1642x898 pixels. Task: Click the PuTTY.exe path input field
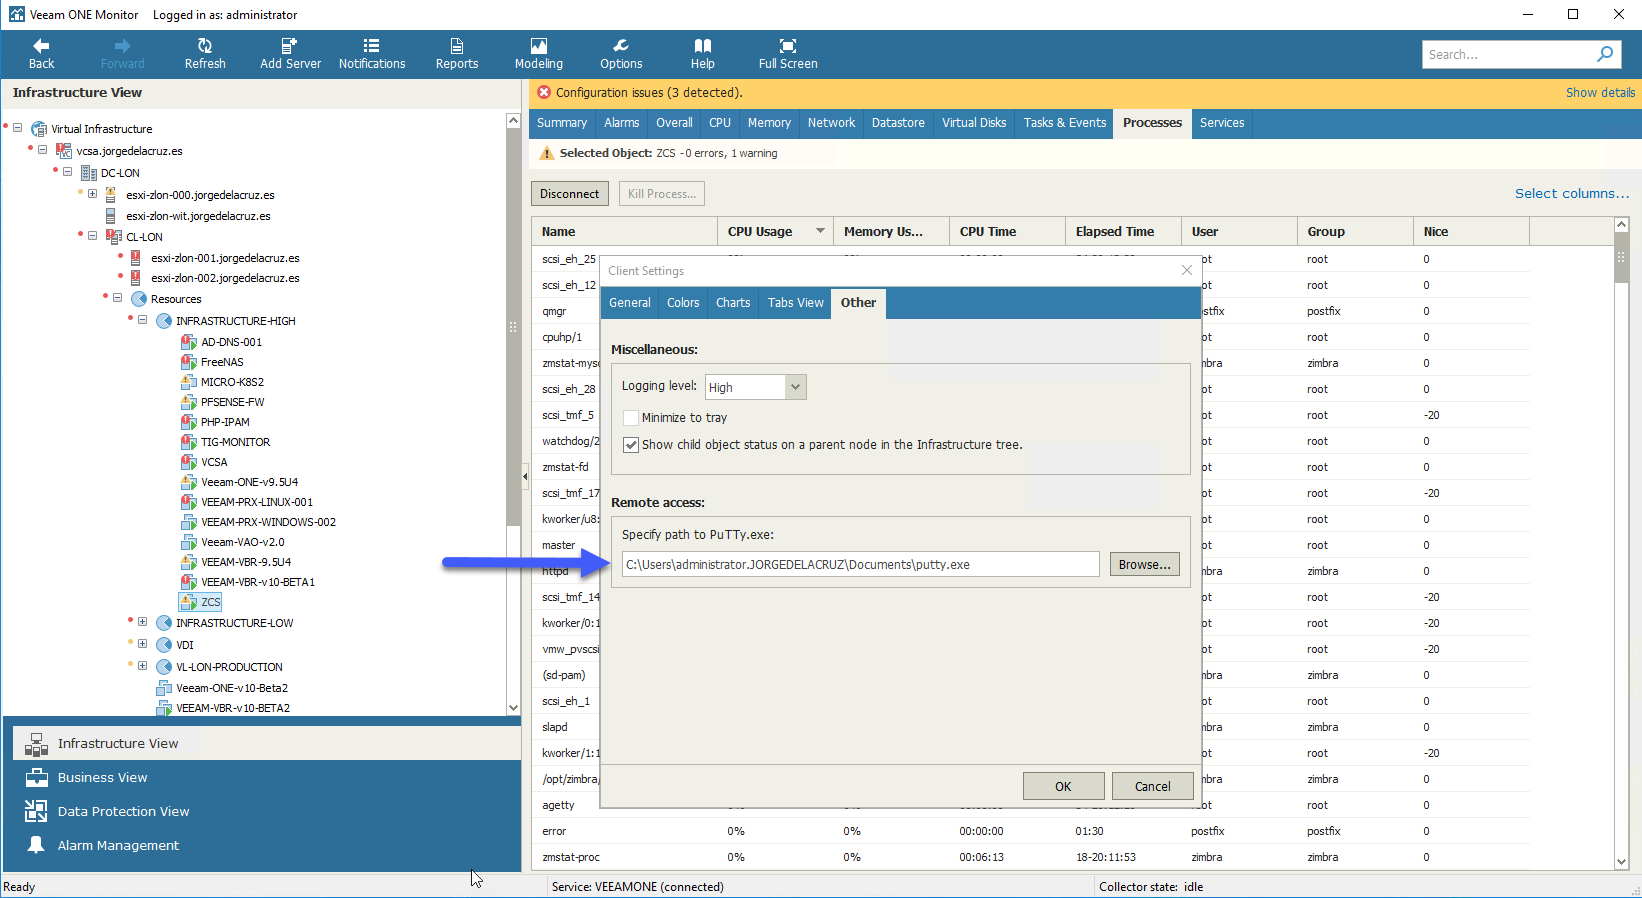860,565
